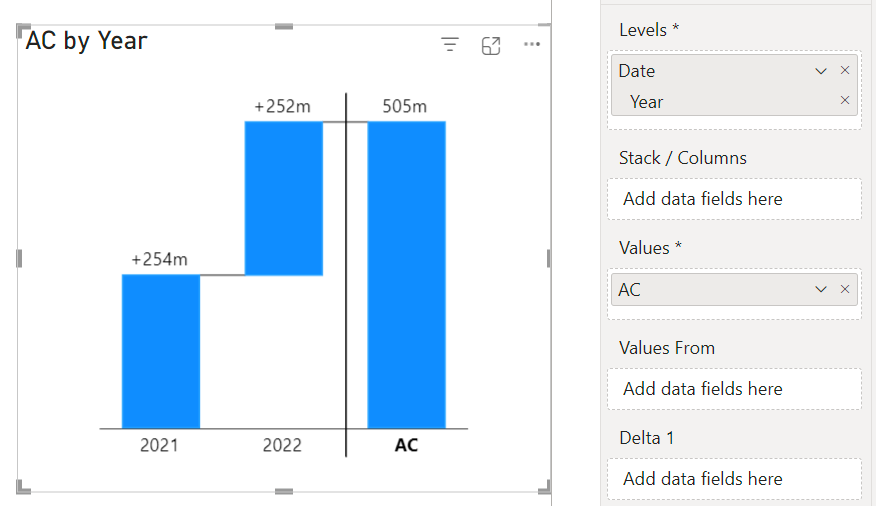The image size is (876, 506).
Task: Open the More options ellipsis menu
Action: click(531, 45)
